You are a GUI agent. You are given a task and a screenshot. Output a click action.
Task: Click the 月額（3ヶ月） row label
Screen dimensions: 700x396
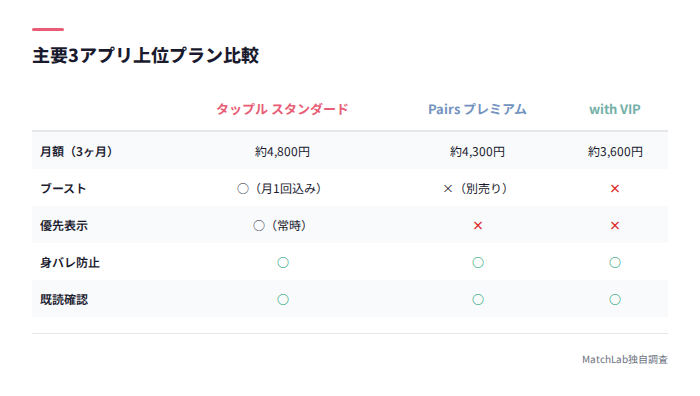click(x=76, y=152)
